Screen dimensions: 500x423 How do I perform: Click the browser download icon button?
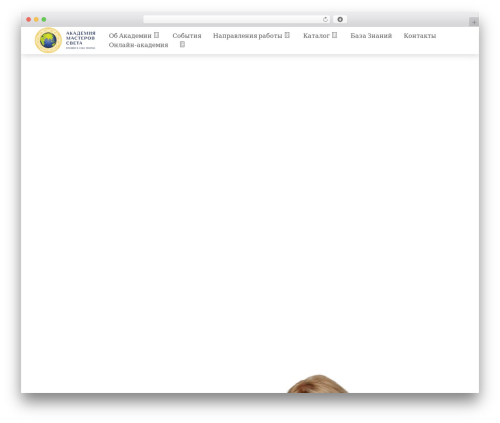[x=340, y=20]
